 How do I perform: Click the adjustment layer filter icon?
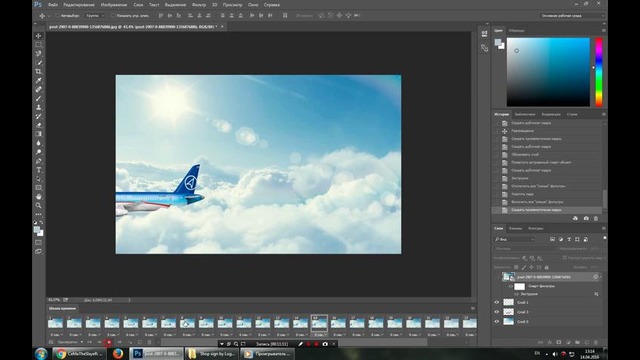tap(560, 239)
